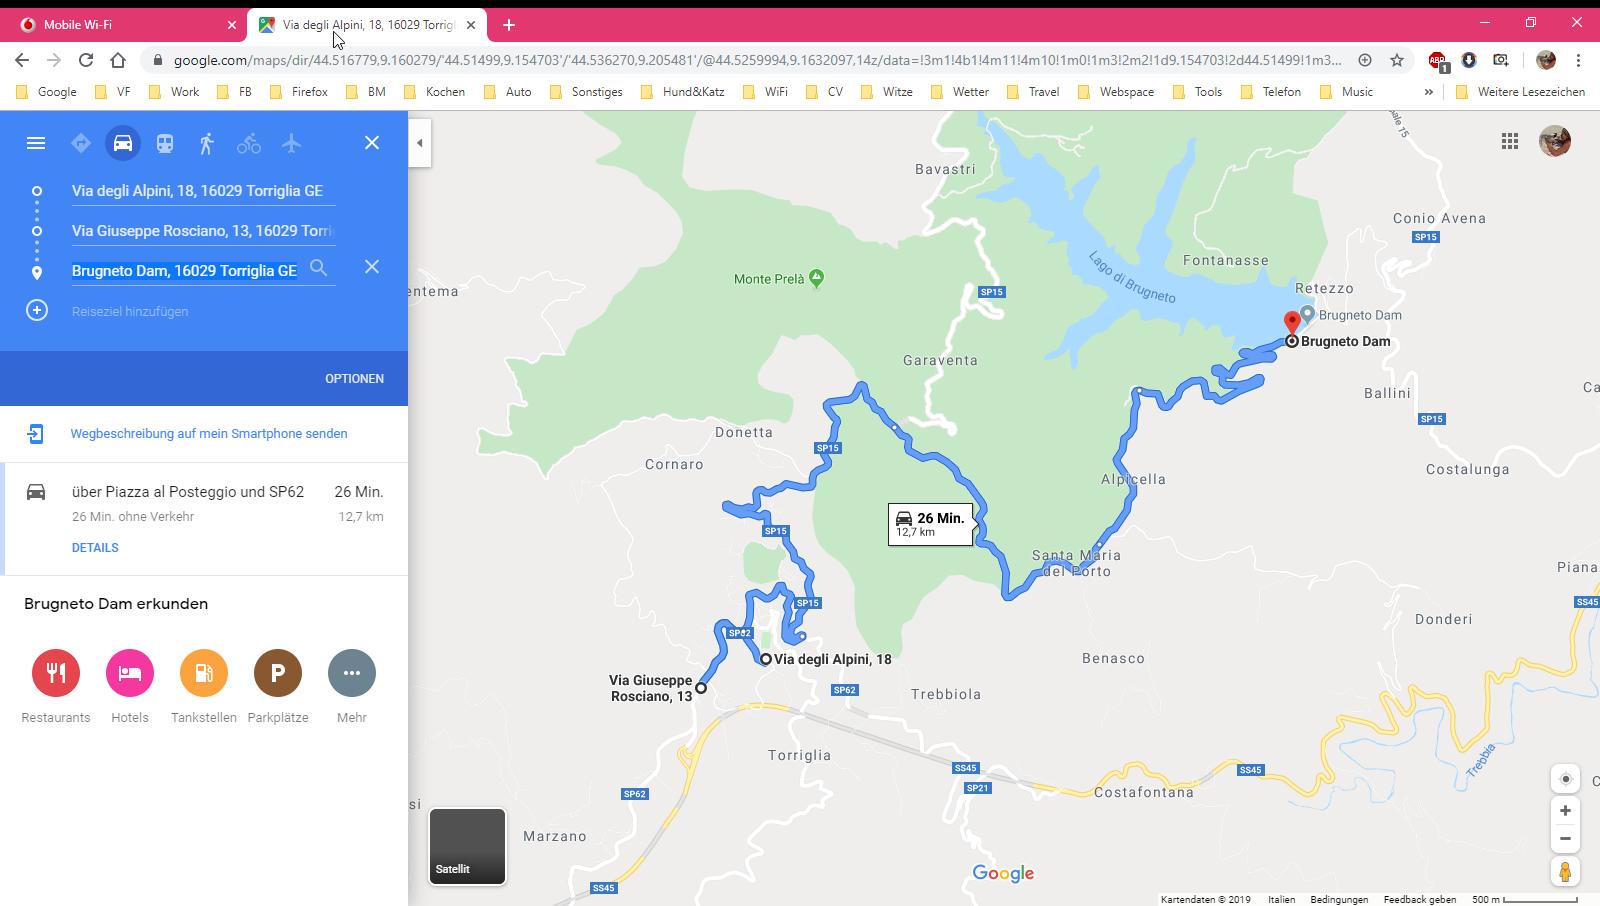
Task: Open the Adblock extension icon
Action: (x=1437, y=61)
